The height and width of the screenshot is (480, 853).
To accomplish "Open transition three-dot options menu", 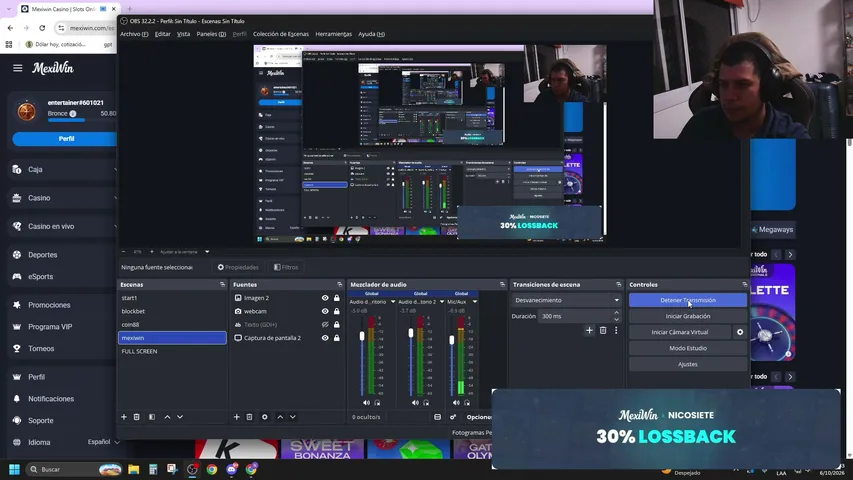I will coord(616,330).
